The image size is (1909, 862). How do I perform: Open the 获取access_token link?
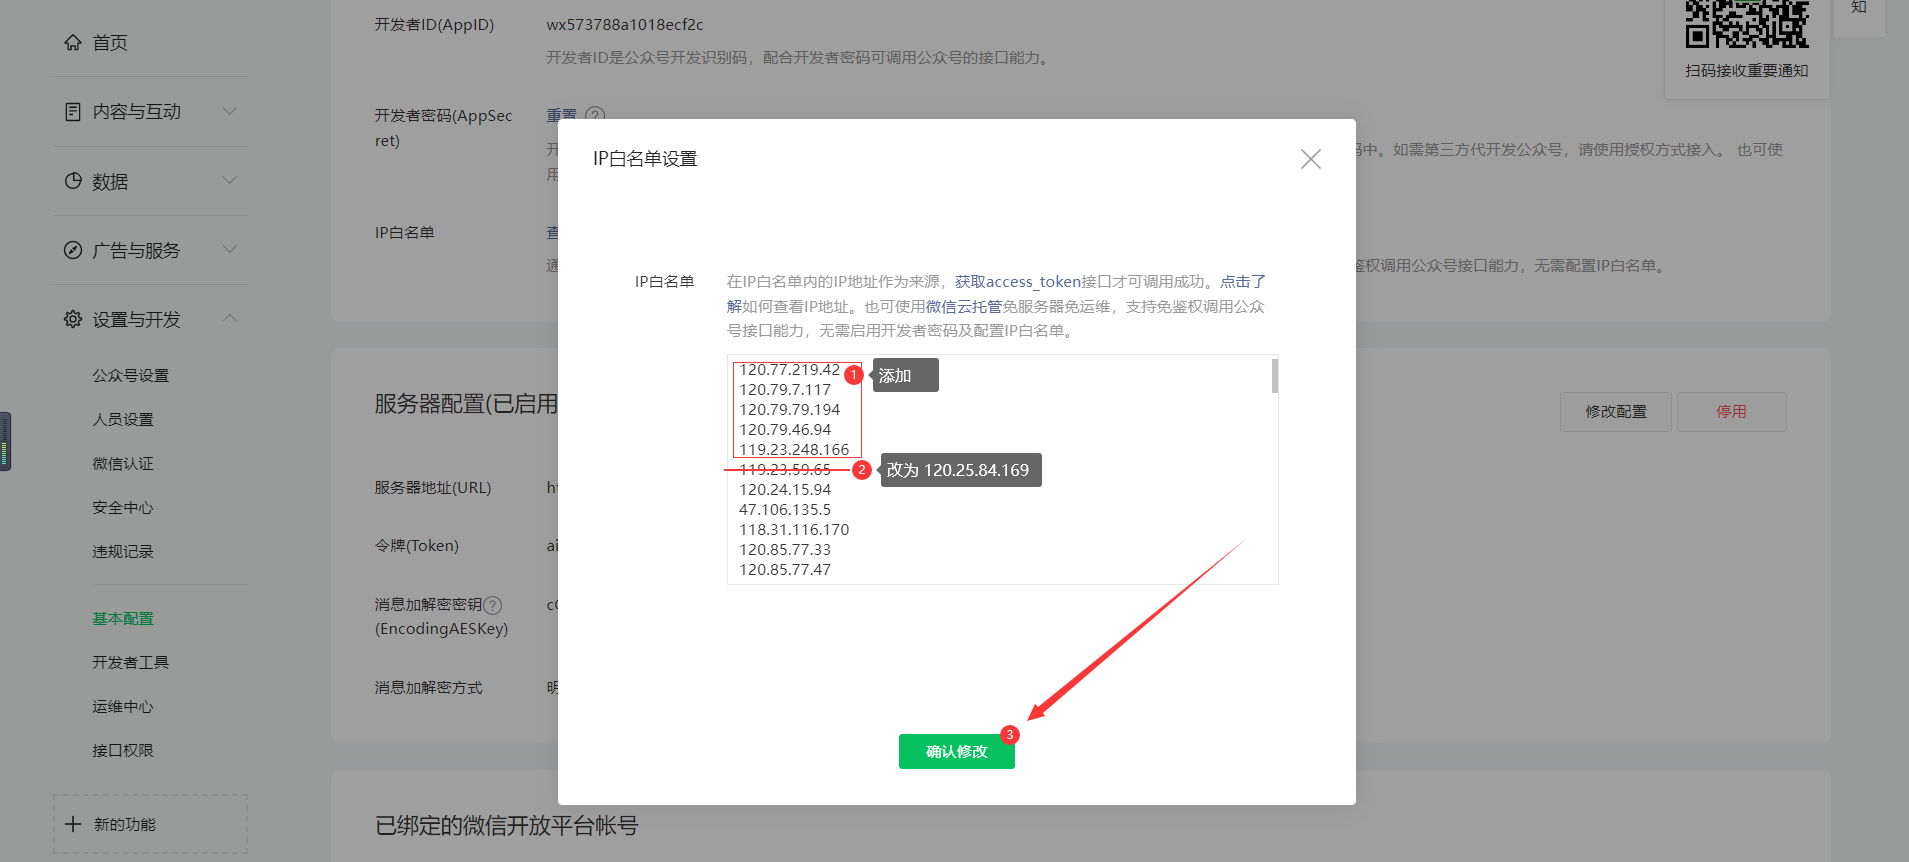click(1018, 282)
